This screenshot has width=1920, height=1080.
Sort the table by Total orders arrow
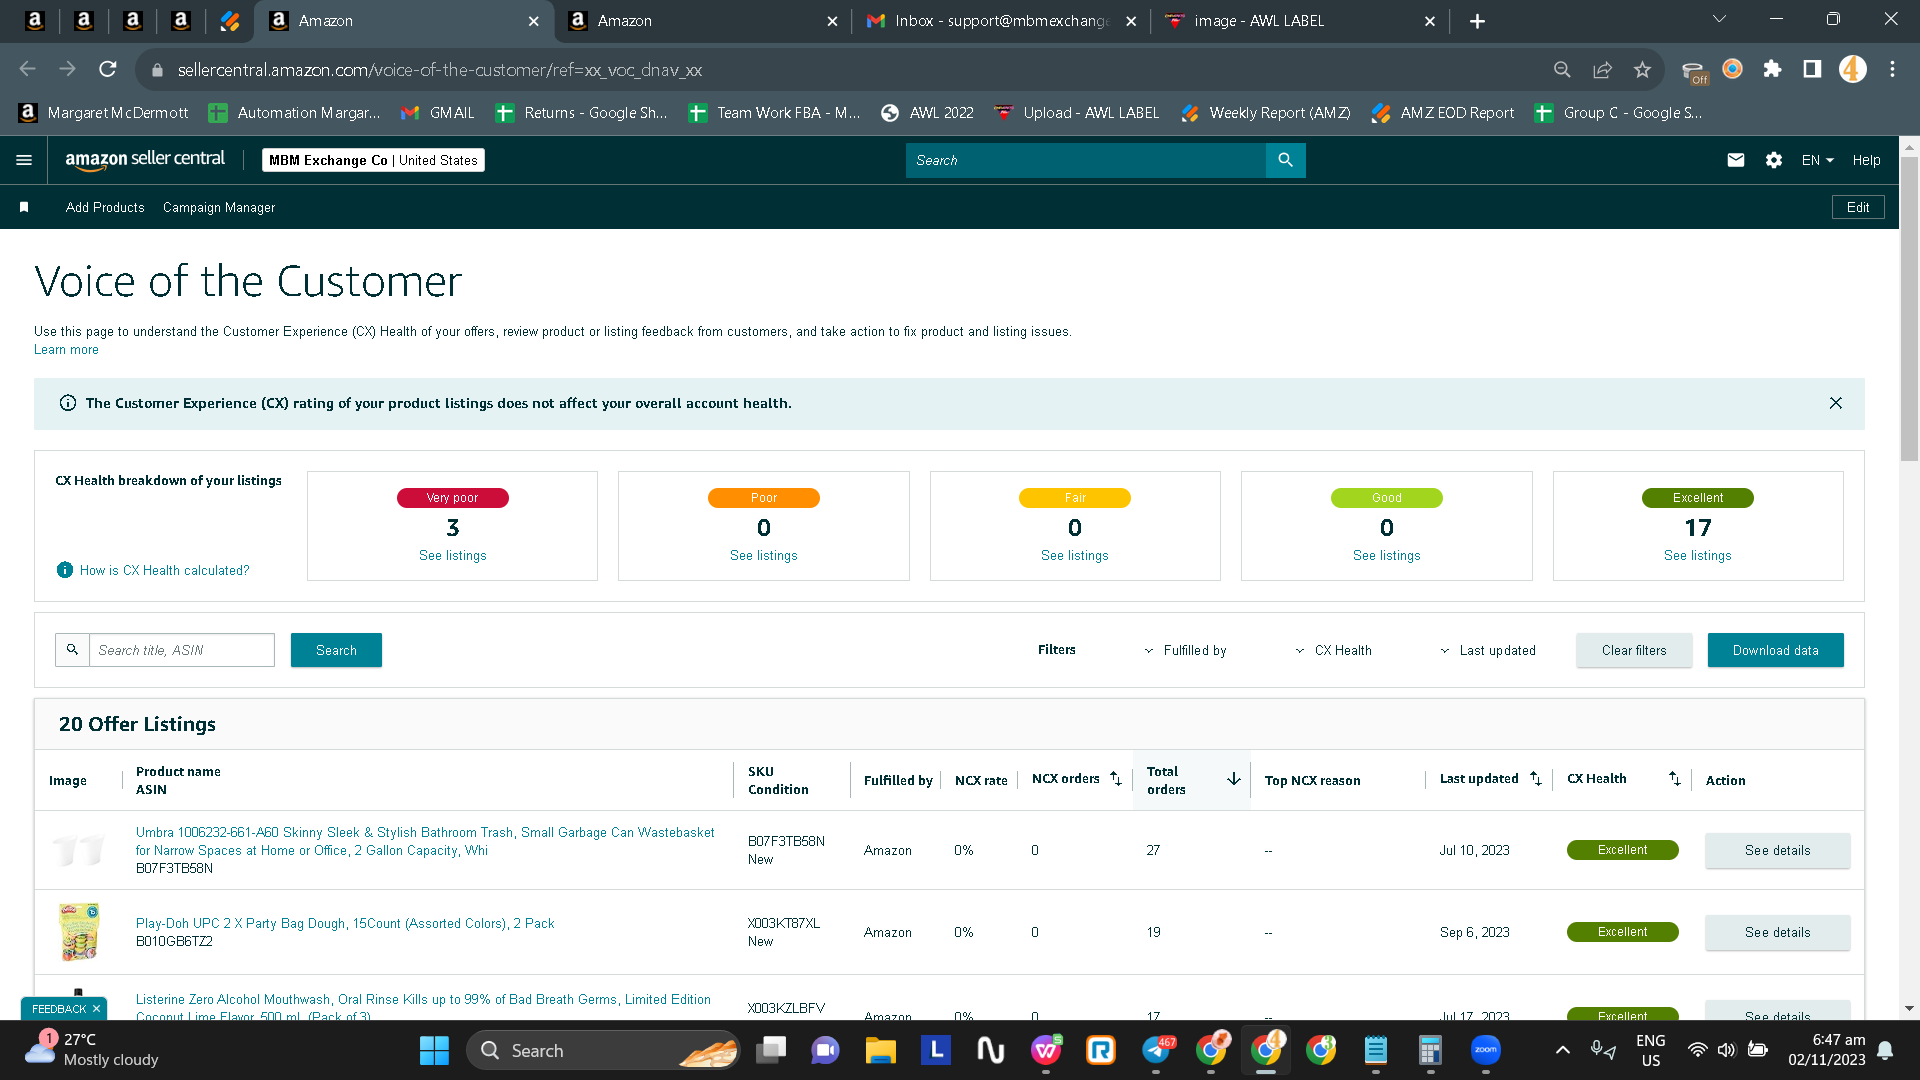pos(1234,779)
